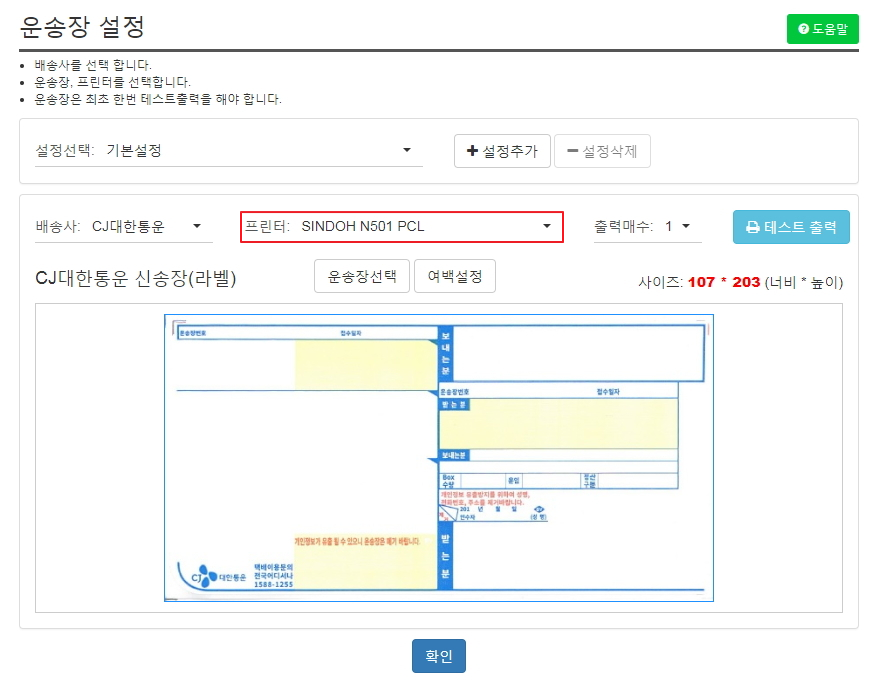Open the 배송사 dropdown showing CJ대한통운
The image size is (878, 687).
point(124,227)
